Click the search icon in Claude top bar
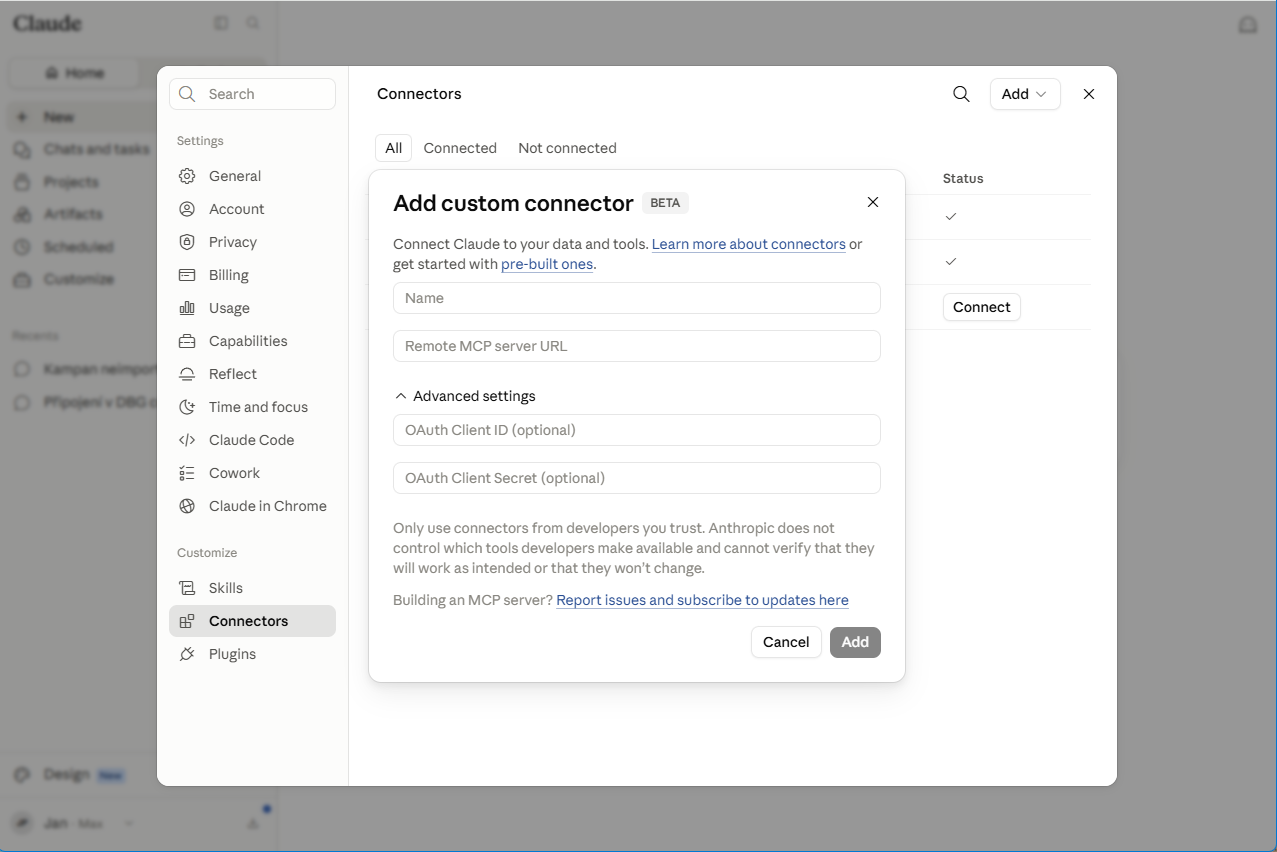Viewport: 1277px width, 852px height. (x=253, y=23)
